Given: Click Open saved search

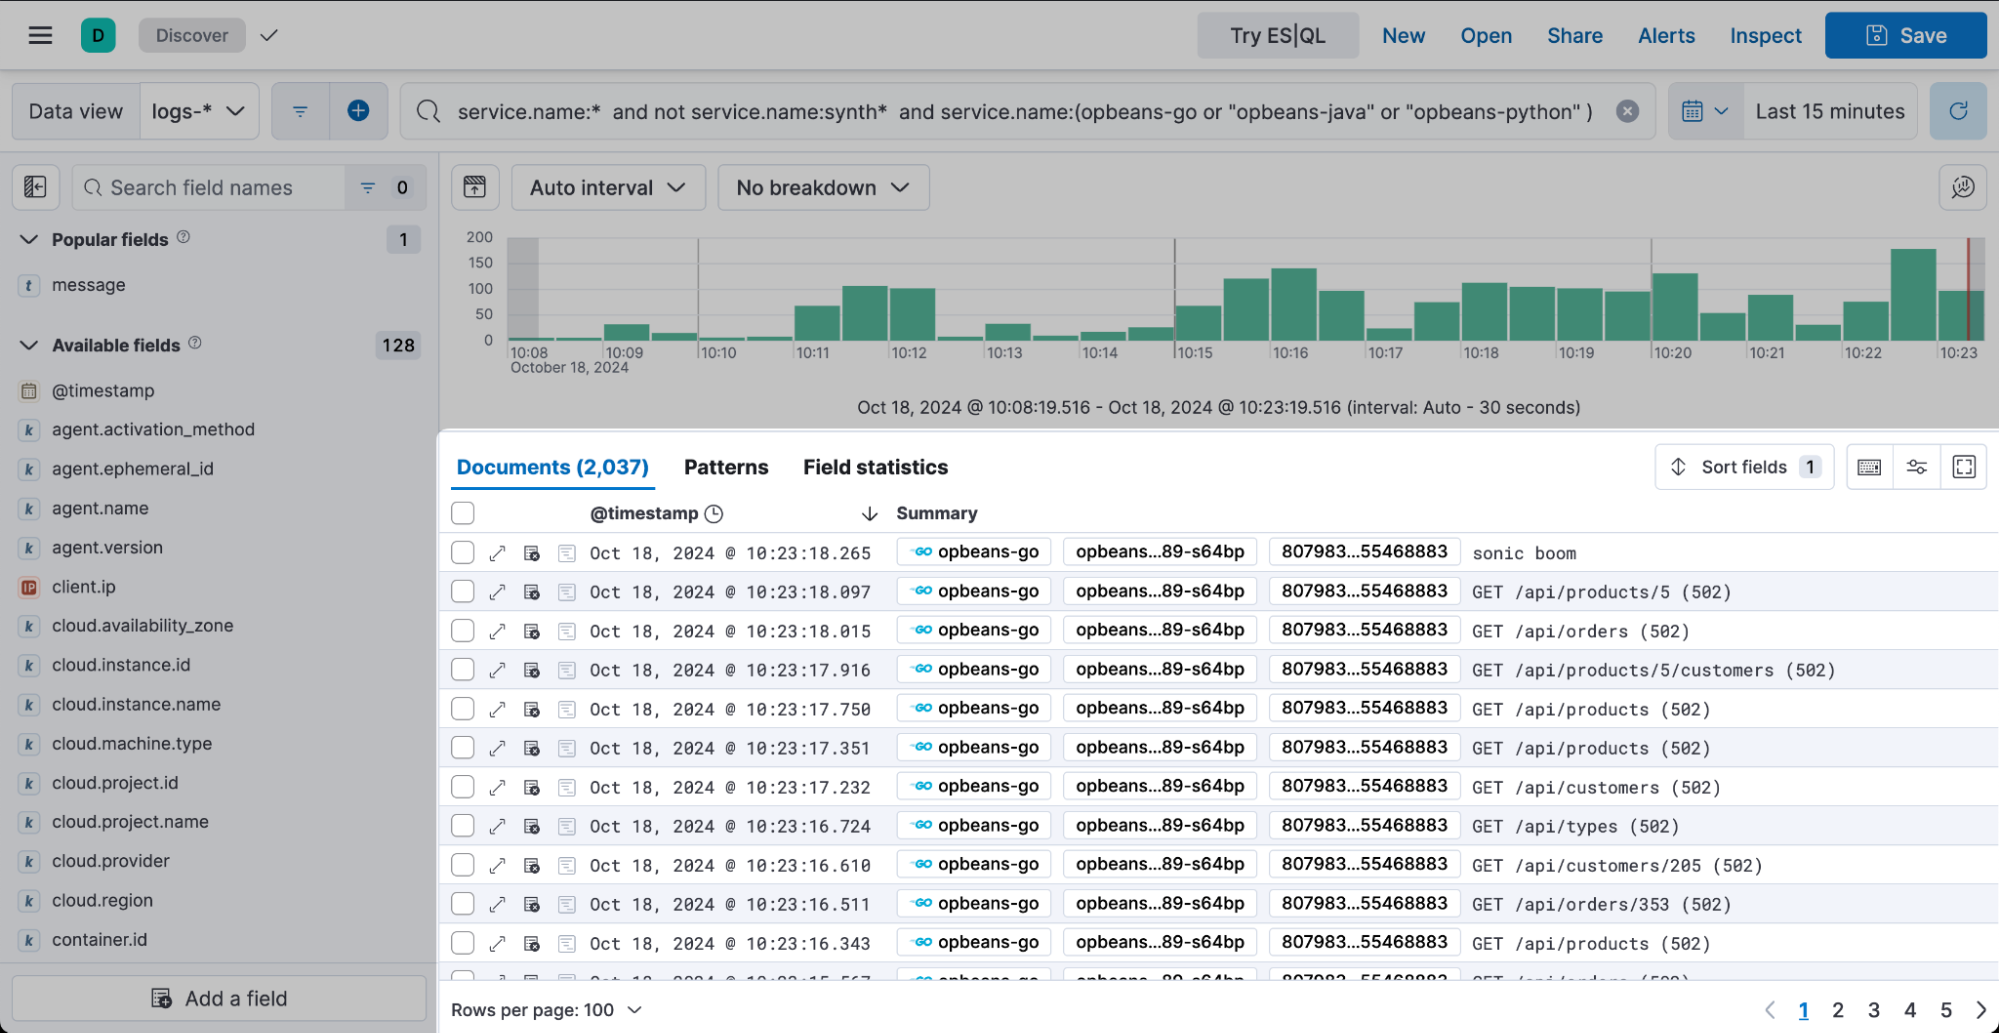Looking at the screenshot, I should click(1486, 36).
